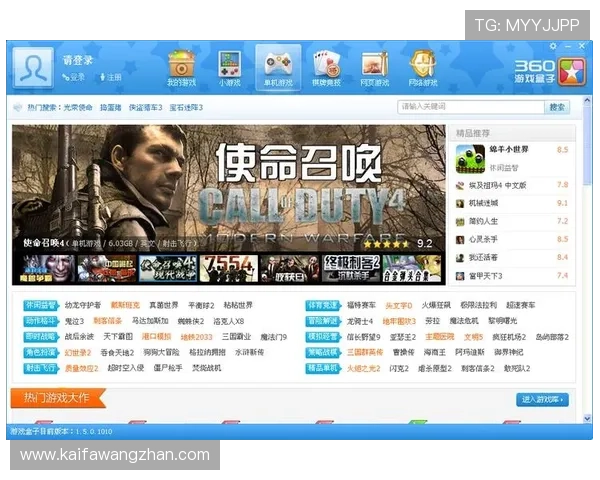Click the 富甲天下3 small icon
This screenshot has height=480, width=600.
pos(460,276)
